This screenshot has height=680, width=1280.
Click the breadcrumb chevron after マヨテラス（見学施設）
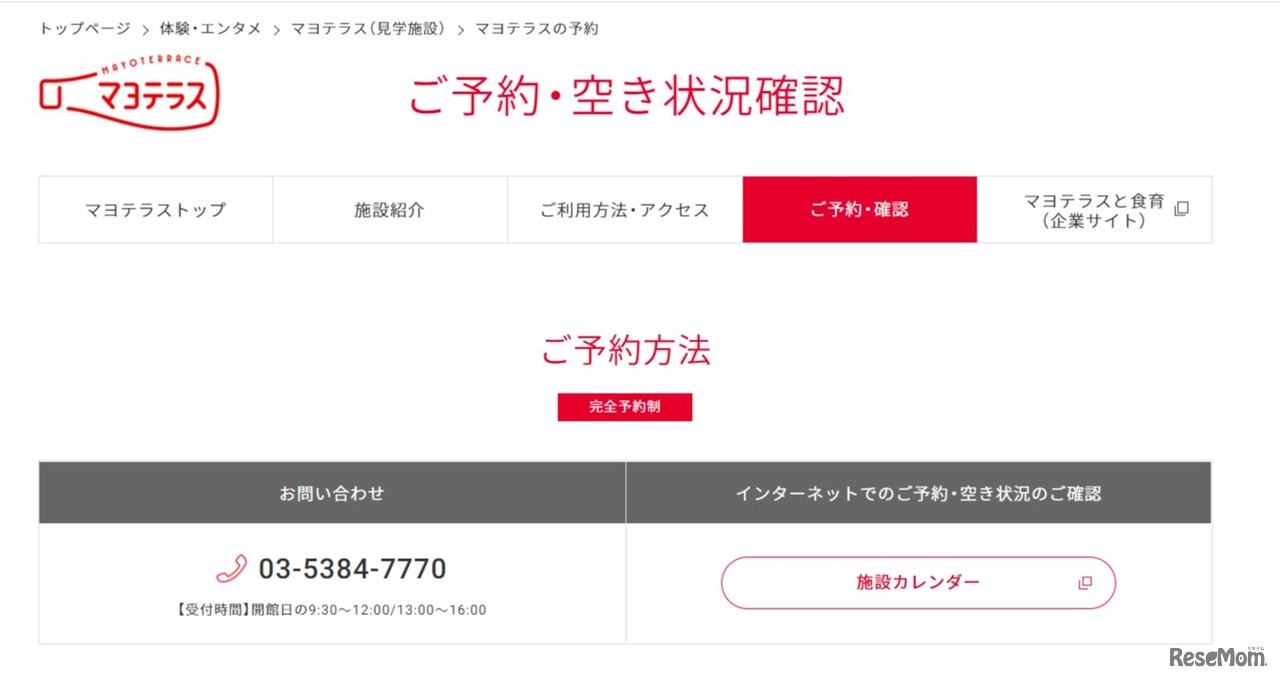point(459,28)
